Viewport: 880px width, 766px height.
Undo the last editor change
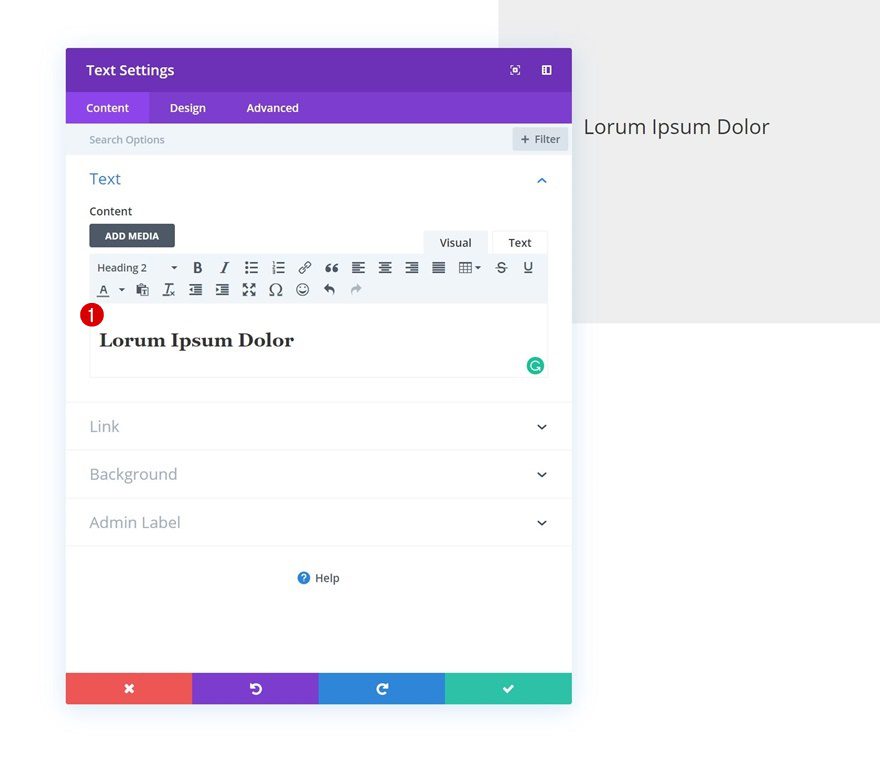[329, 289]
